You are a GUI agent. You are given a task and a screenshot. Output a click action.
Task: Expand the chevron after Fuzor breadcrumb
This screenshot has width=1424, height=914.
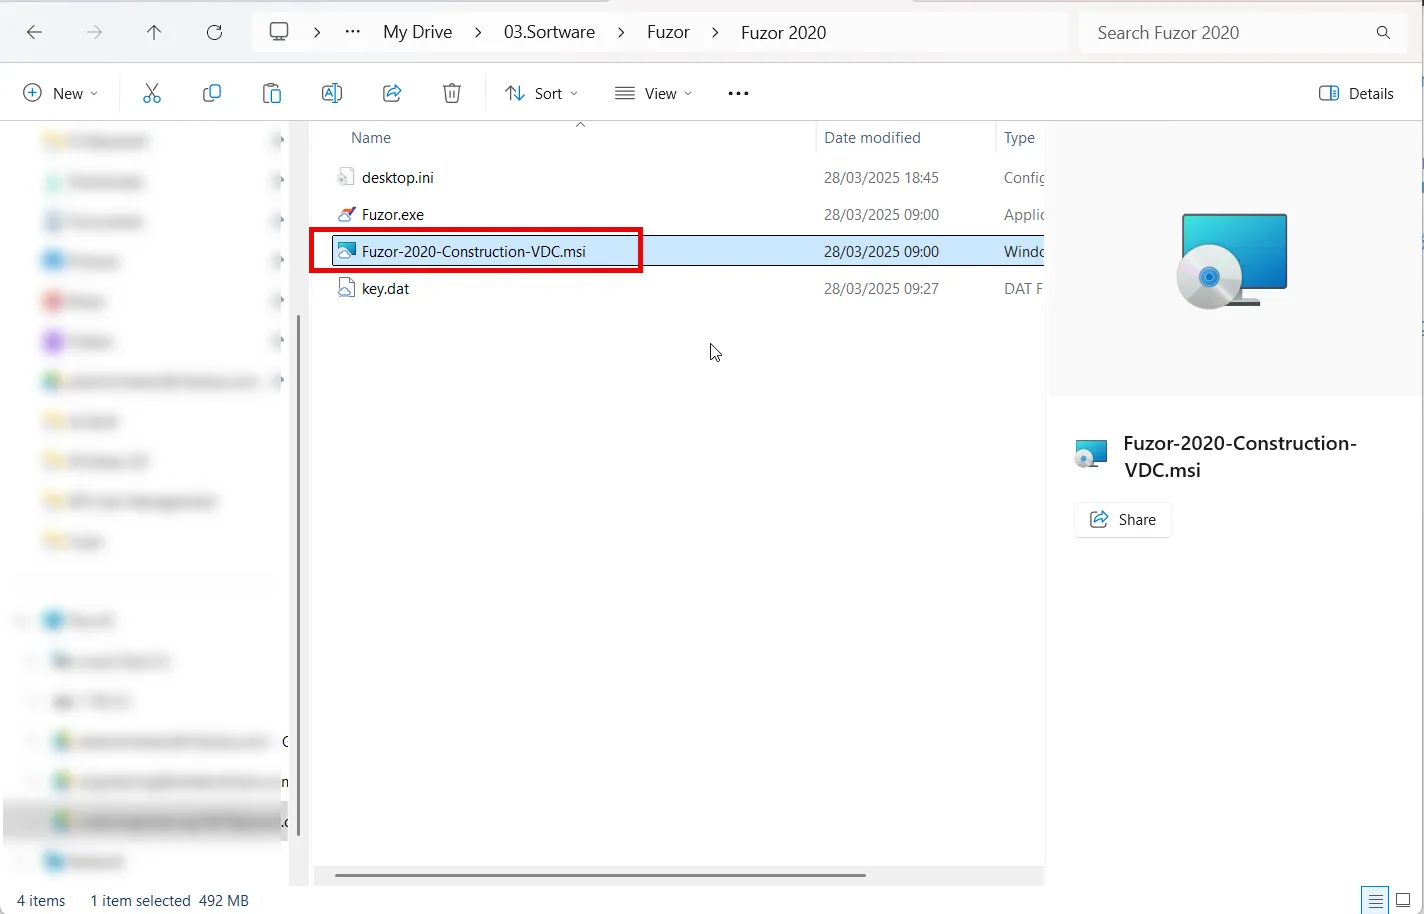(x=715, y=32)
